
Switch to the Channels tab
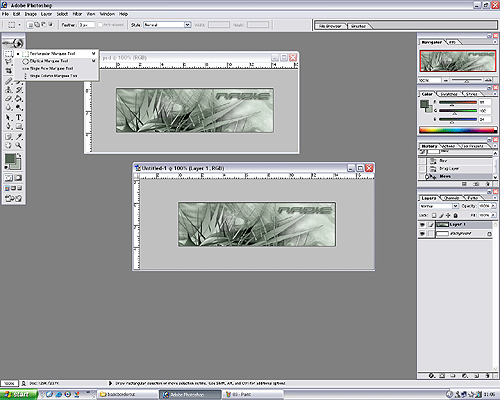coord(452,198)
